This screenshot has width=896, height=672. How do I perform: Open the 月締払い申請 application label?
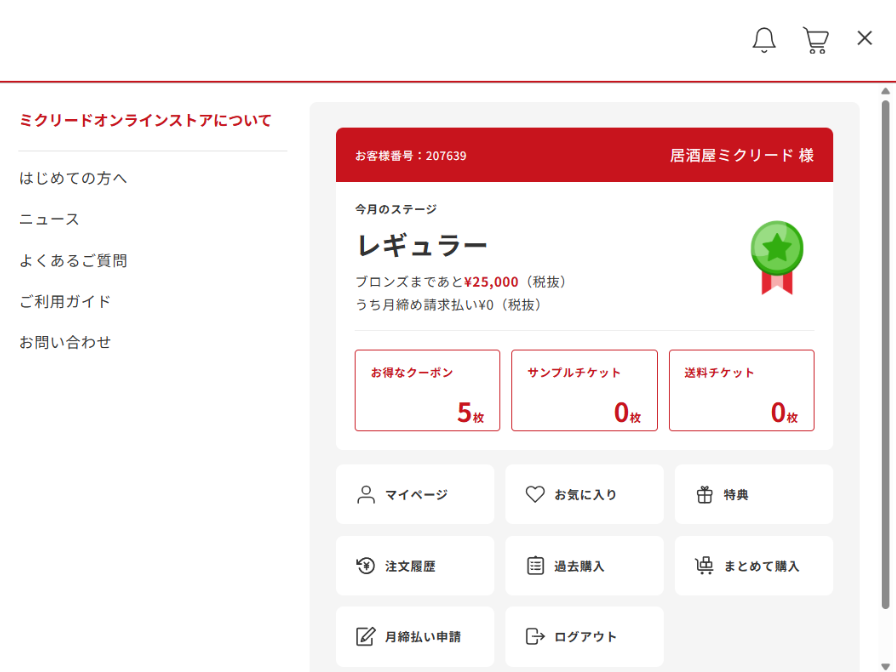(422, 637)
